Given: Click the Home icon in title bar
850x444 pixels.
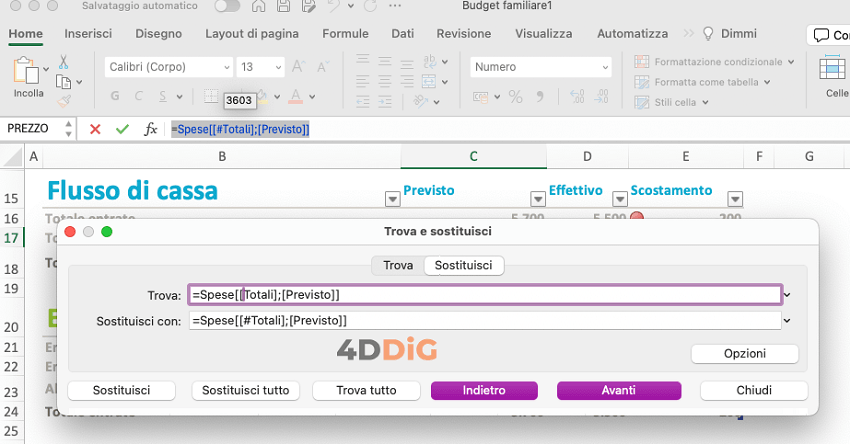Looking at the screenshot, I should tap(259, 6).
